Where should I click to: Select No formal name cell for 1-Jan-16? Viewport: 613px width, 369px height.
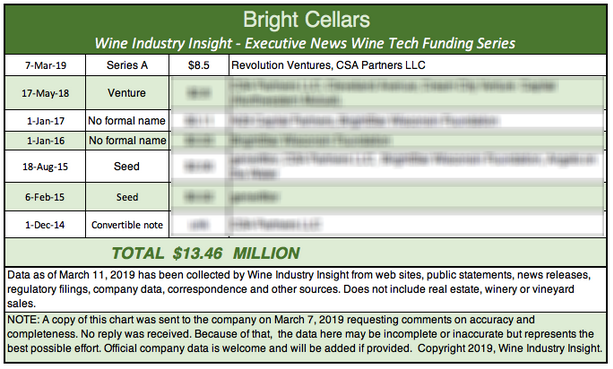pos(127,141)
